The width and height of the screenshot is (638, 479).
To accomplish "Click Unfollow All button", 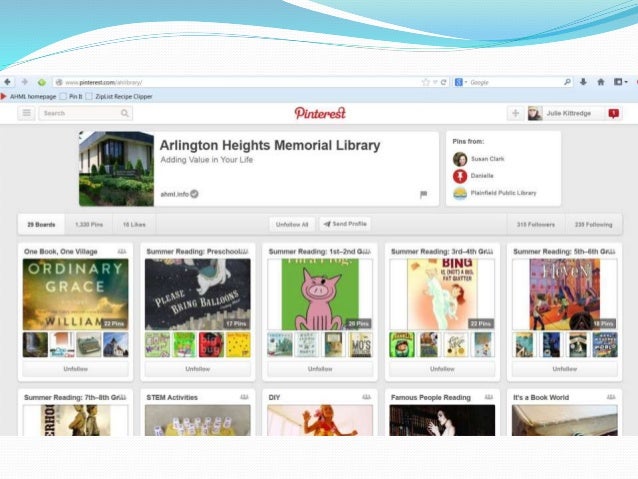I will (292, 224).
